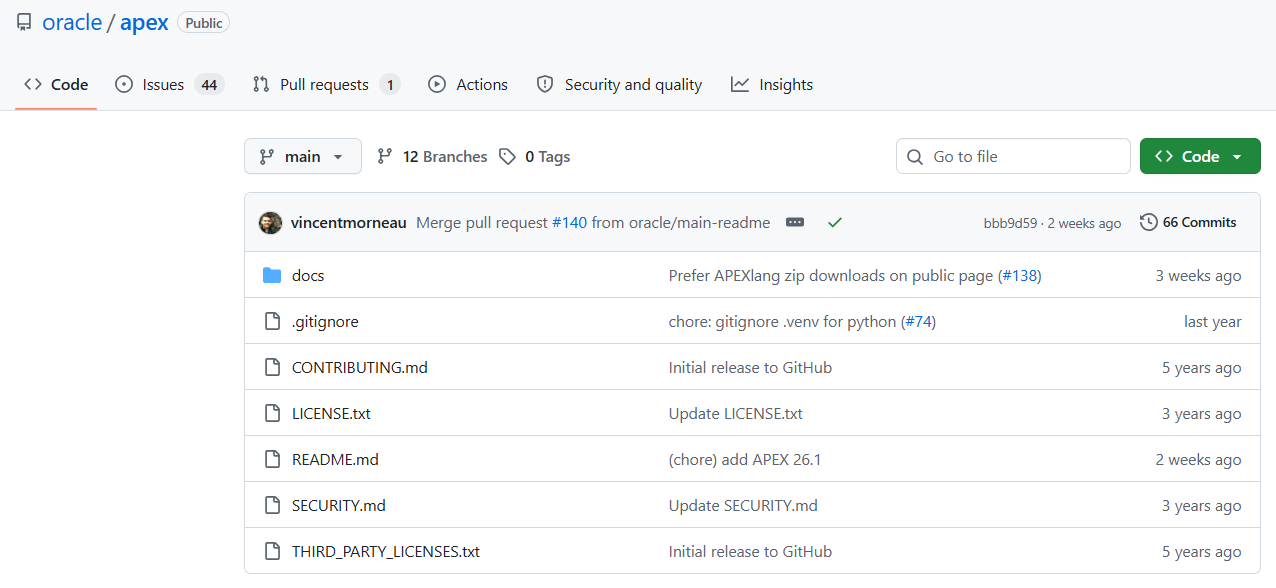
Task: Click the green check status icon
Action: [835, 223]
